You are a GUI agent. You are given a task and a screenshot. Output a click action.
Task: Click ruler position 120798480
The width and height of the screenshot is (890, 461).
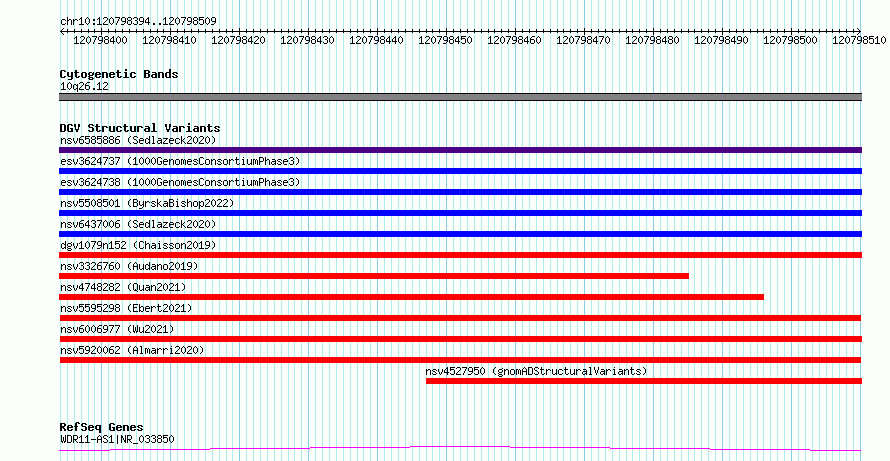pyautogui.click(x=652, y=40)
